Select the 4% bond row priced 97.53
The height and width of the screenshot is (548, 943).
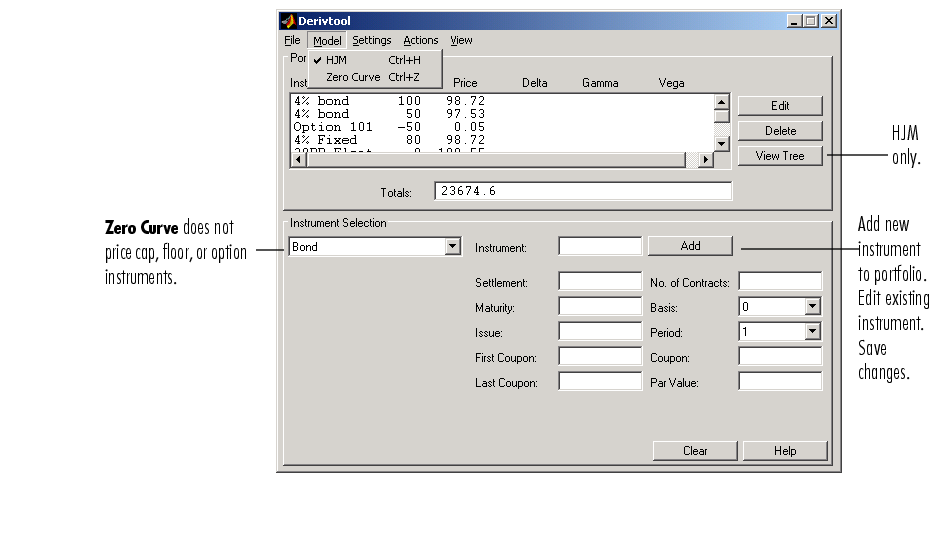tap(502, 114)
